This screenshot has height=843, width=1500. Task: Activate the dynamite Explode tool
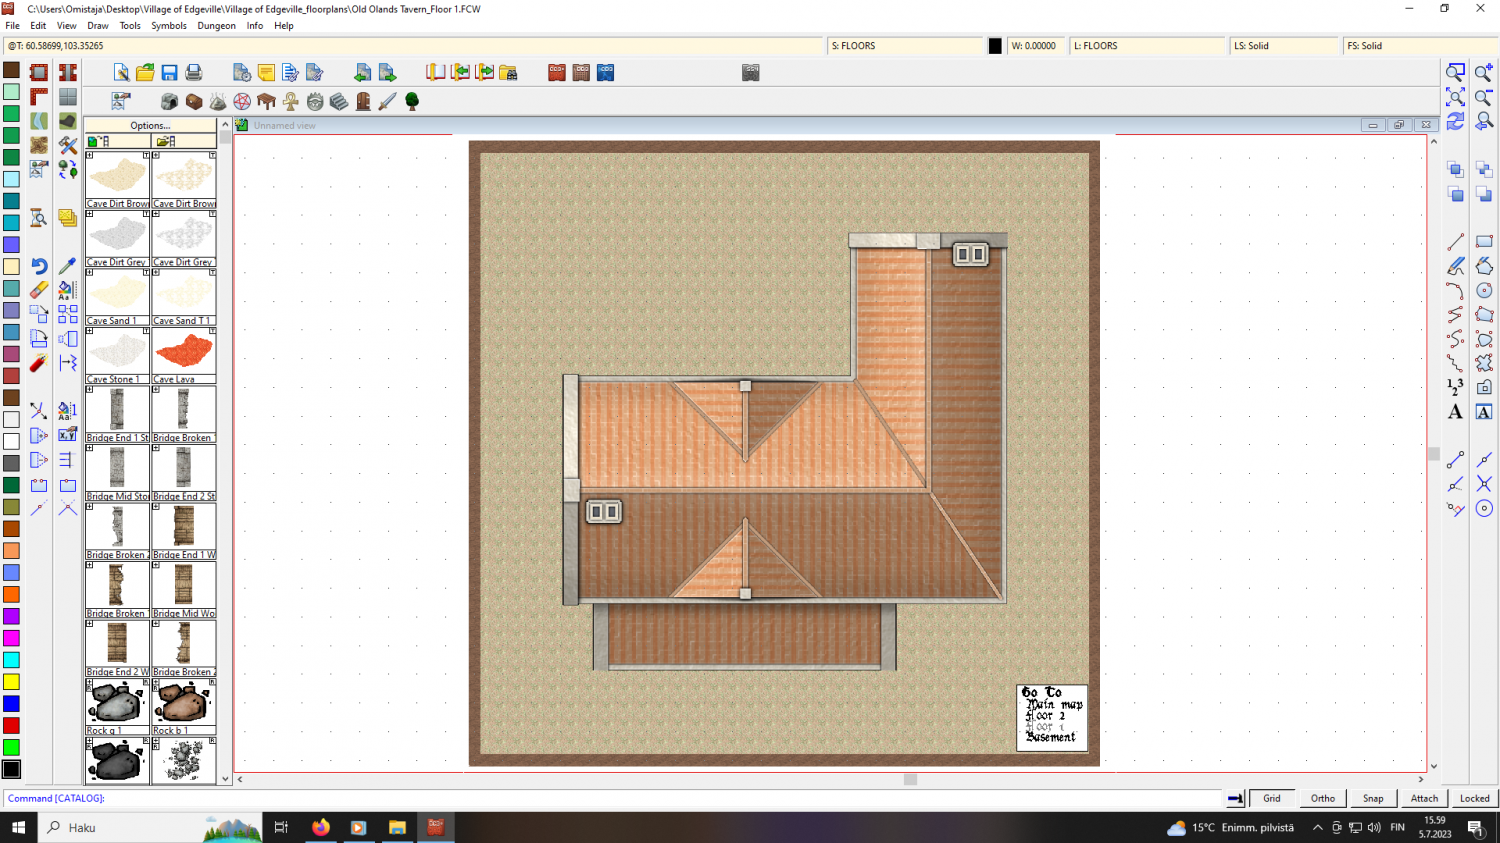pyautogui.click(x=39, y=363)
